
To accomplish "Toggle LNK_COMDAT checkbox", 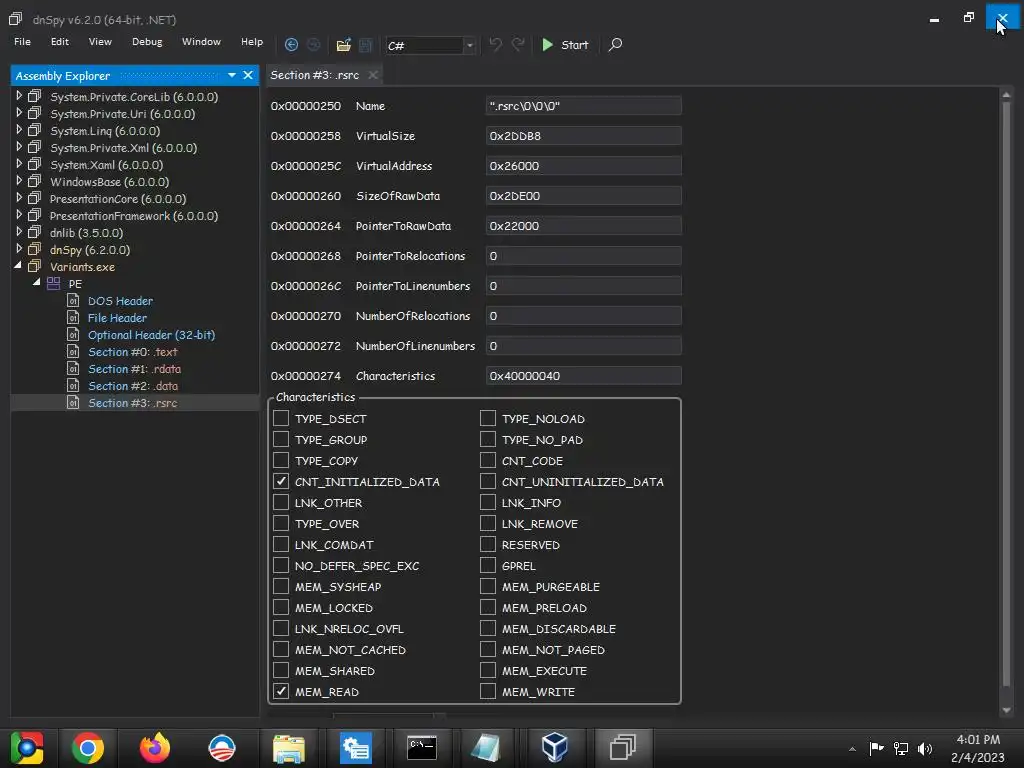I will pyautogui.click(x=281, y=544).
